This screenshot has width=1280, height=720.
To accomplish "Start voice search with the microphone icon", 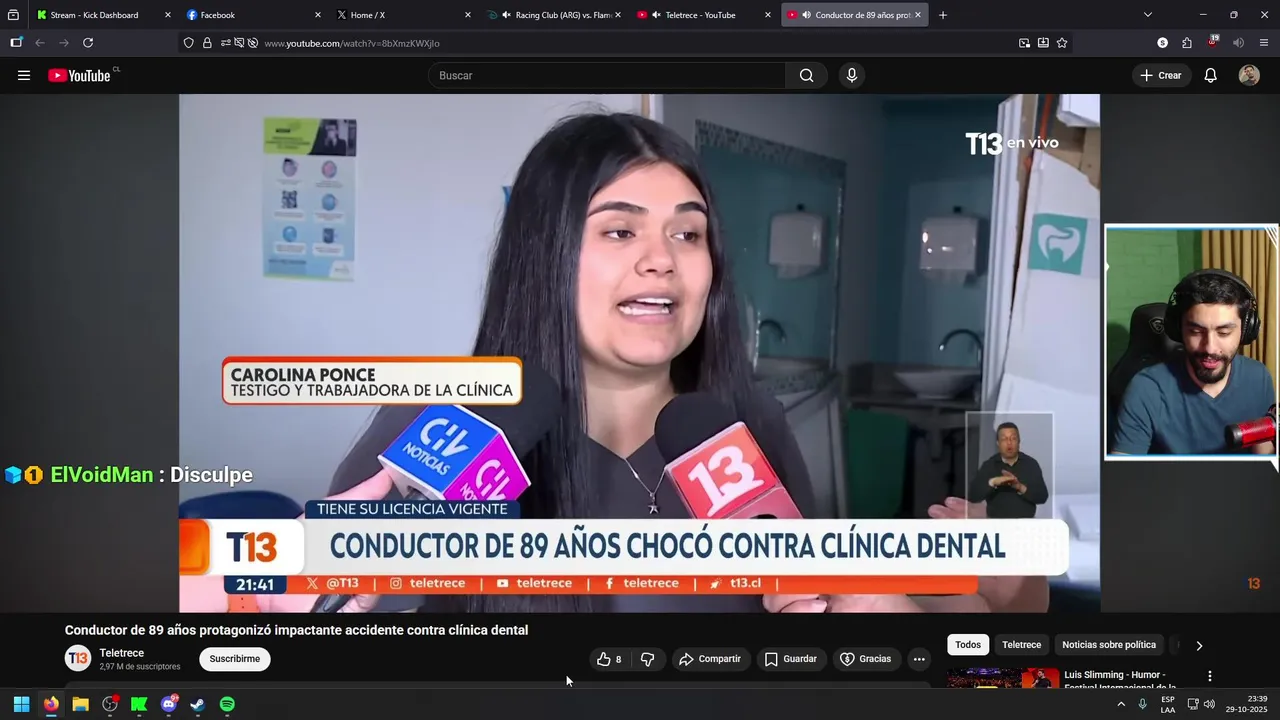I will coord(852,75).
